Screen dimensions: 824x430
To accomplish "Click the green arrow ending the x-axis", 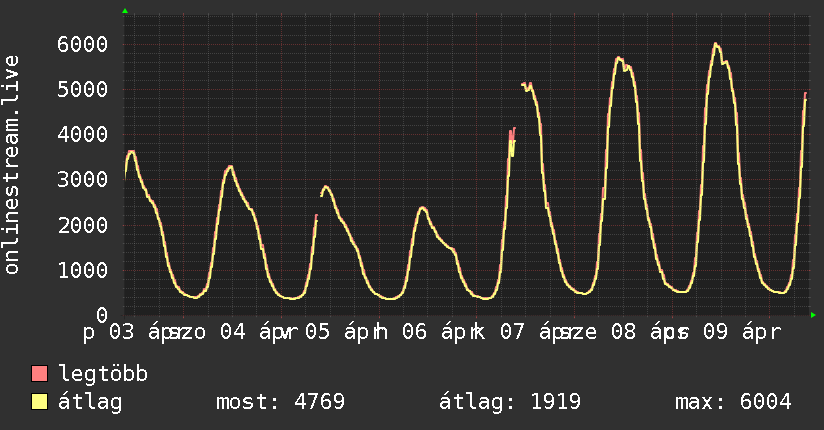I will [813, 315].
